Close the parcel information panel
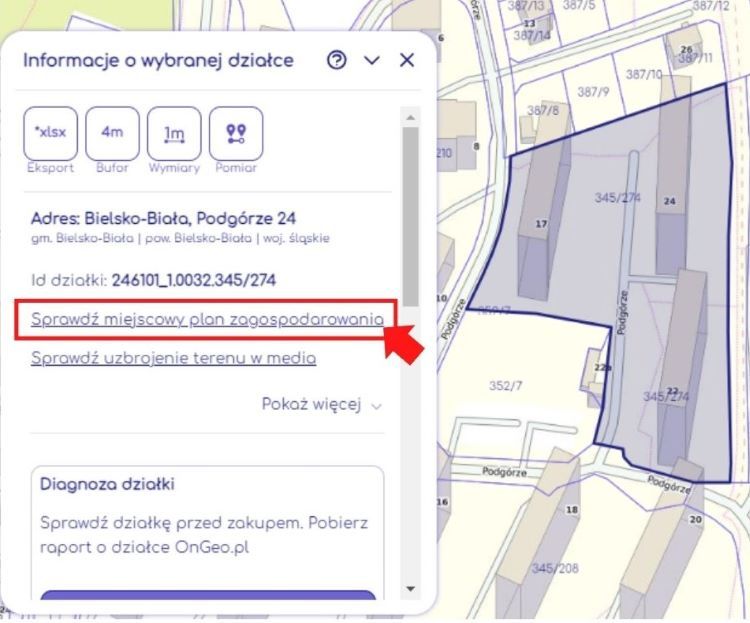Image resolution: width=750 pixels, height=623 pixels. [407, 61]
